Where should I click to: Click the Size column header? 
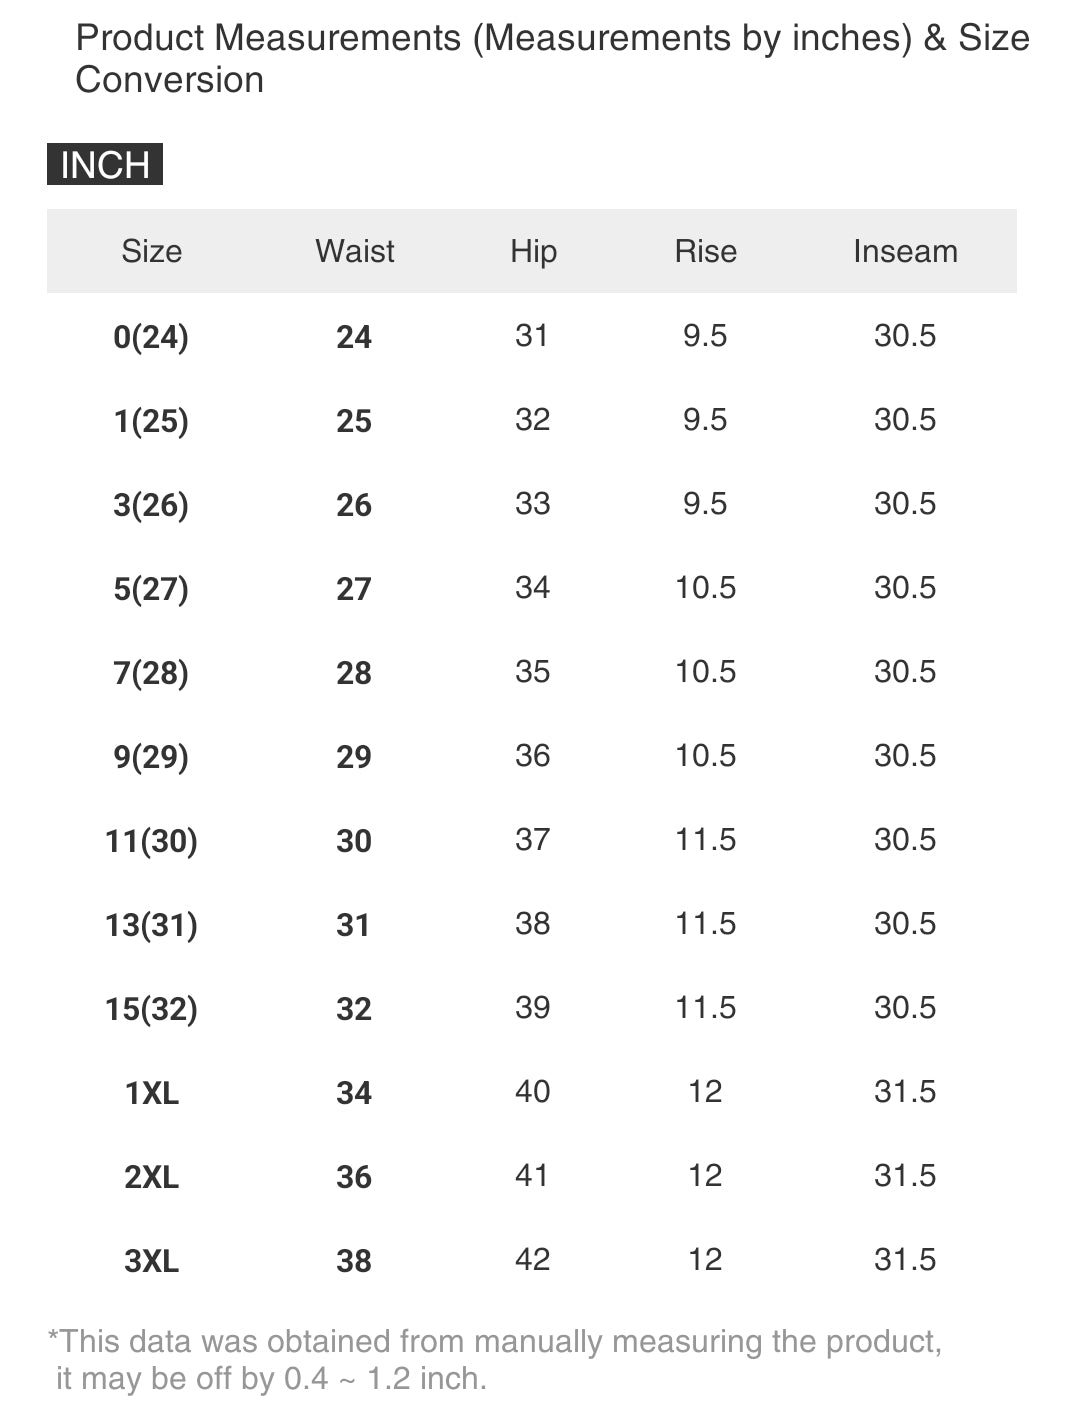(151, 251)
